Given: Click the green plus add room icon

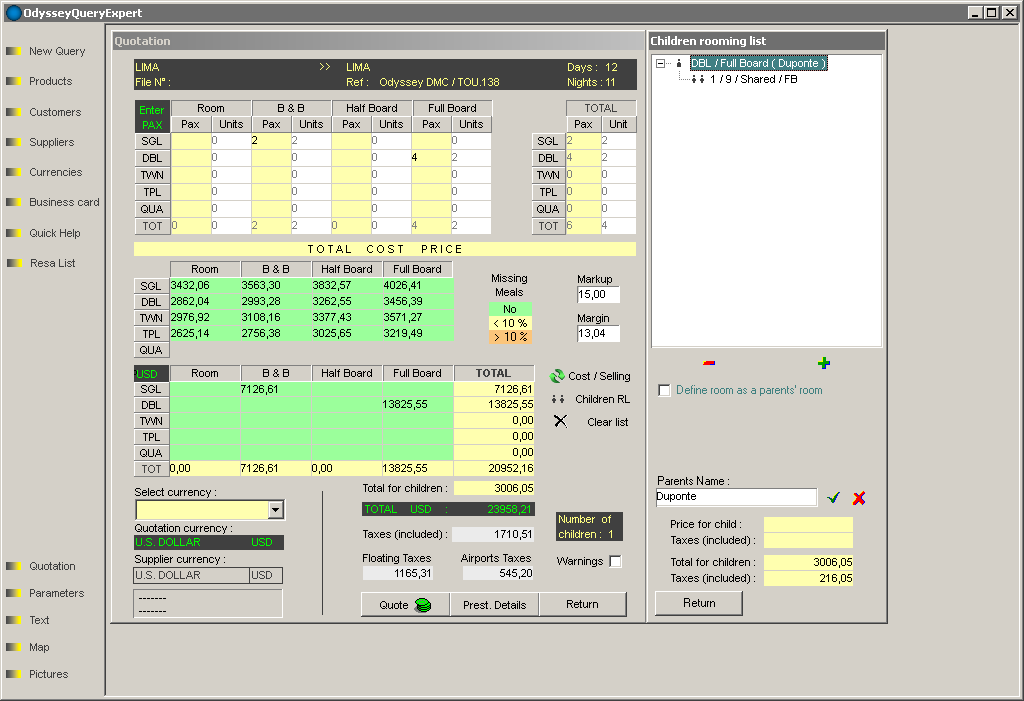Looking at the screenshot, I should pyautogui.click(x=824, y=363).
